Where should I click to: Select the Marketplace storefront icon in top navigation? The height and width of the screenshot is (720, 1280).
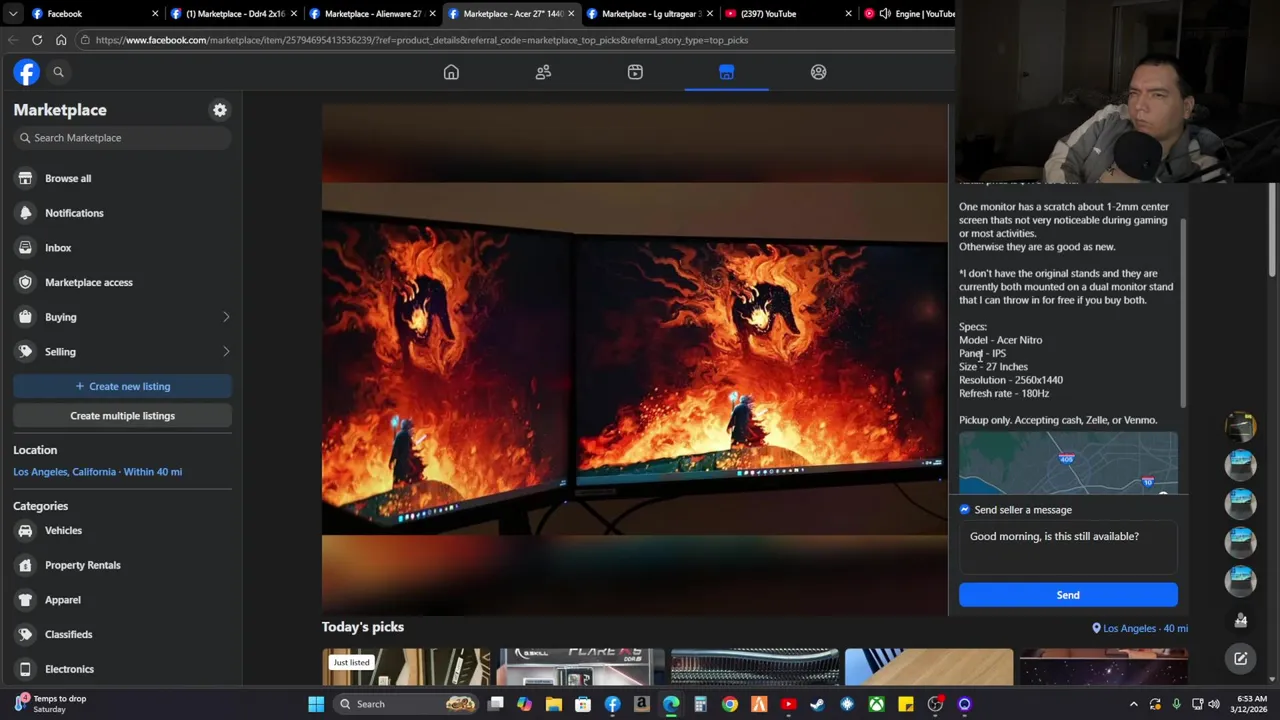click(727, 72)
